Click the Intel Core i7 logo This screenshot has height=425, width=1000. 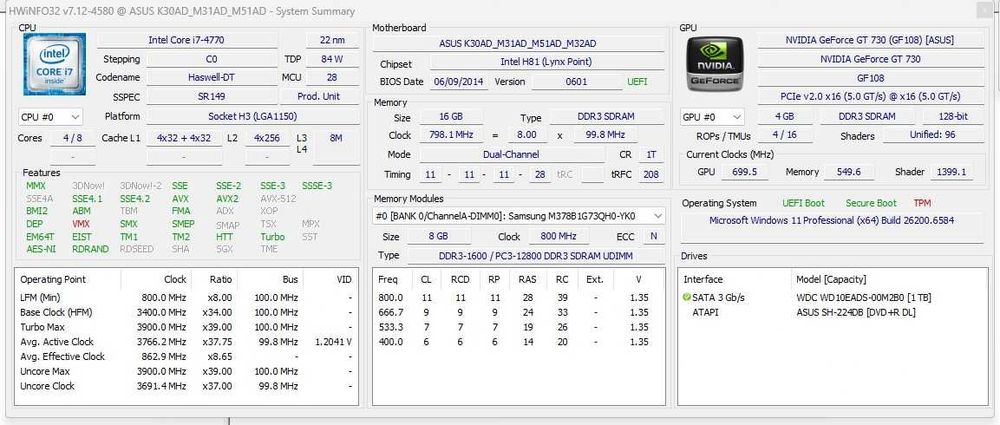point(55,64)
